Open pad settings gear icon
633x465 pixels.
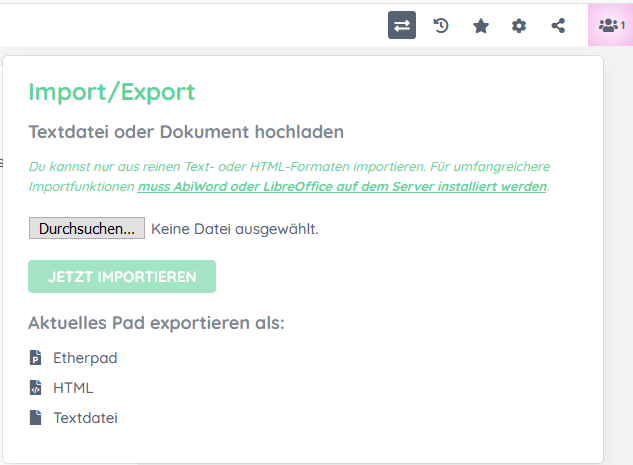(x=519, y=26)
